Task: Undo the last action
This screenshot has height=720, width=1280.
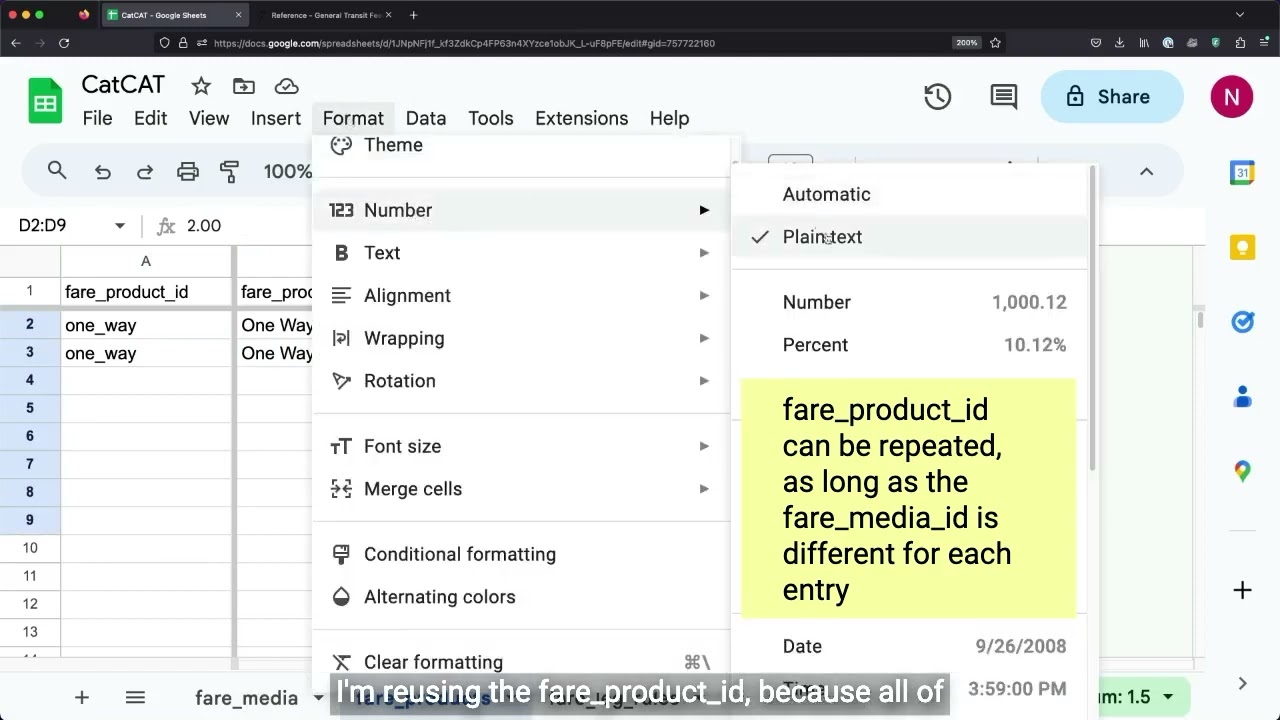Action: coord(102,172)
